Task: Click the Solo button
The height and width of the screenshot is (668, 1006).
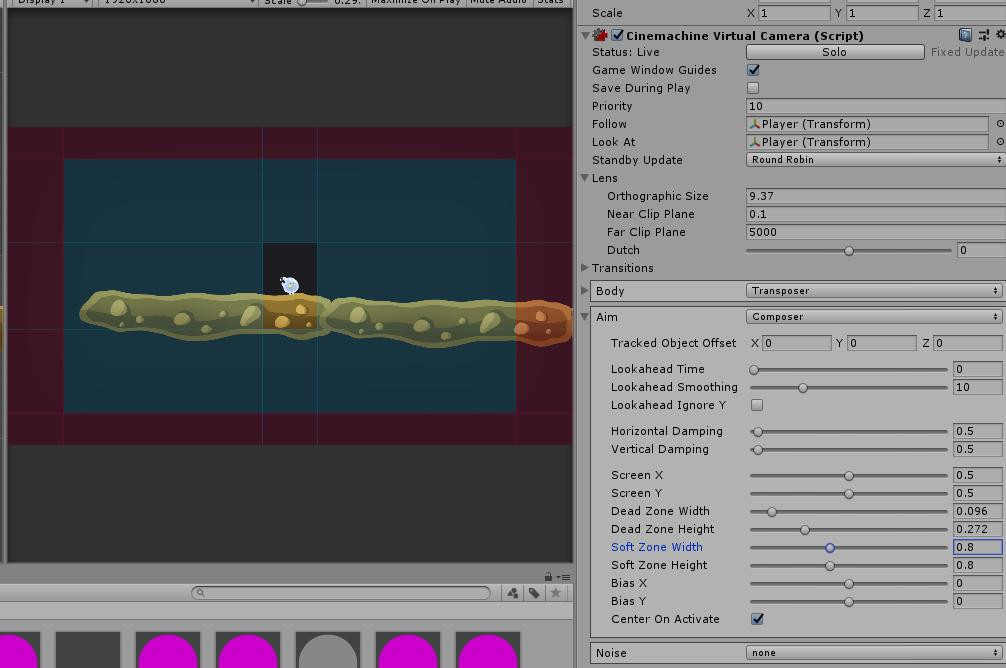Action: point(835,52)
